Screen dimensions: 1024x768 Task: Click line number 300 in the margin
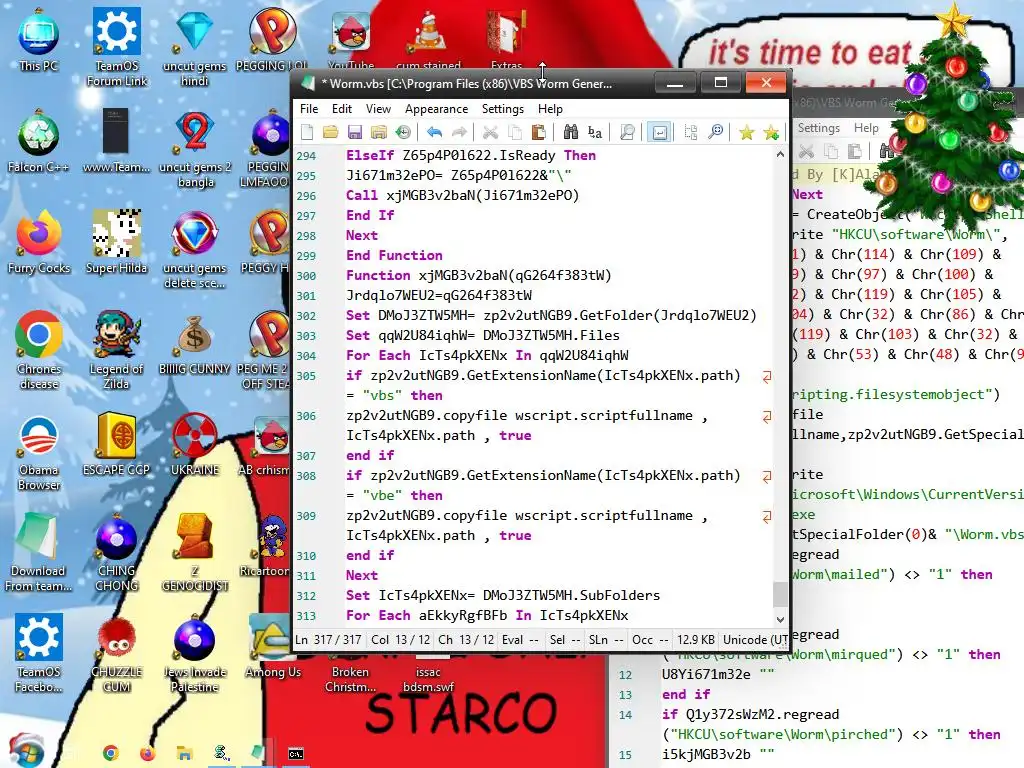point(306,276)
